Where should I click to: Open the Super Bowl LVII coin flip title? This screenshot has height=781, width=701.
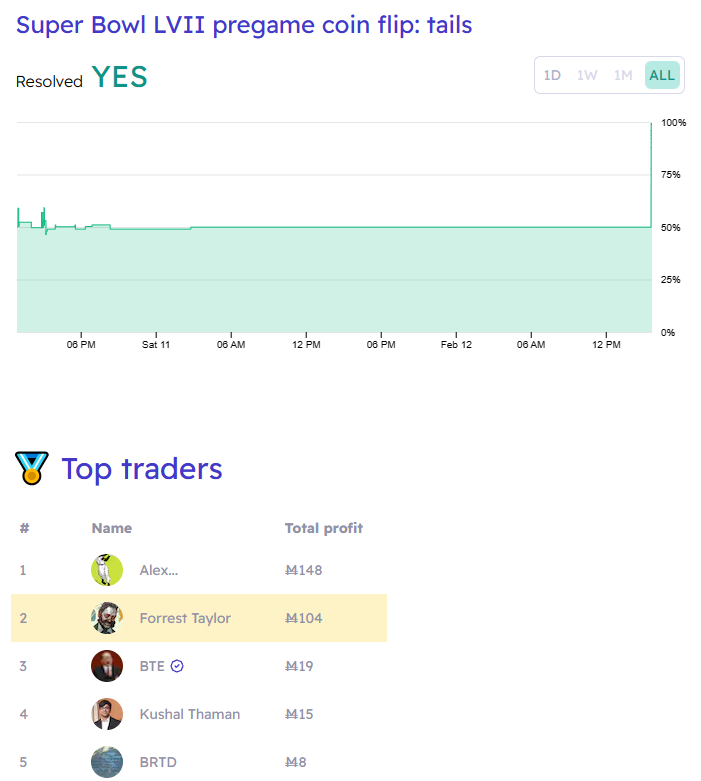pos(244,25)
